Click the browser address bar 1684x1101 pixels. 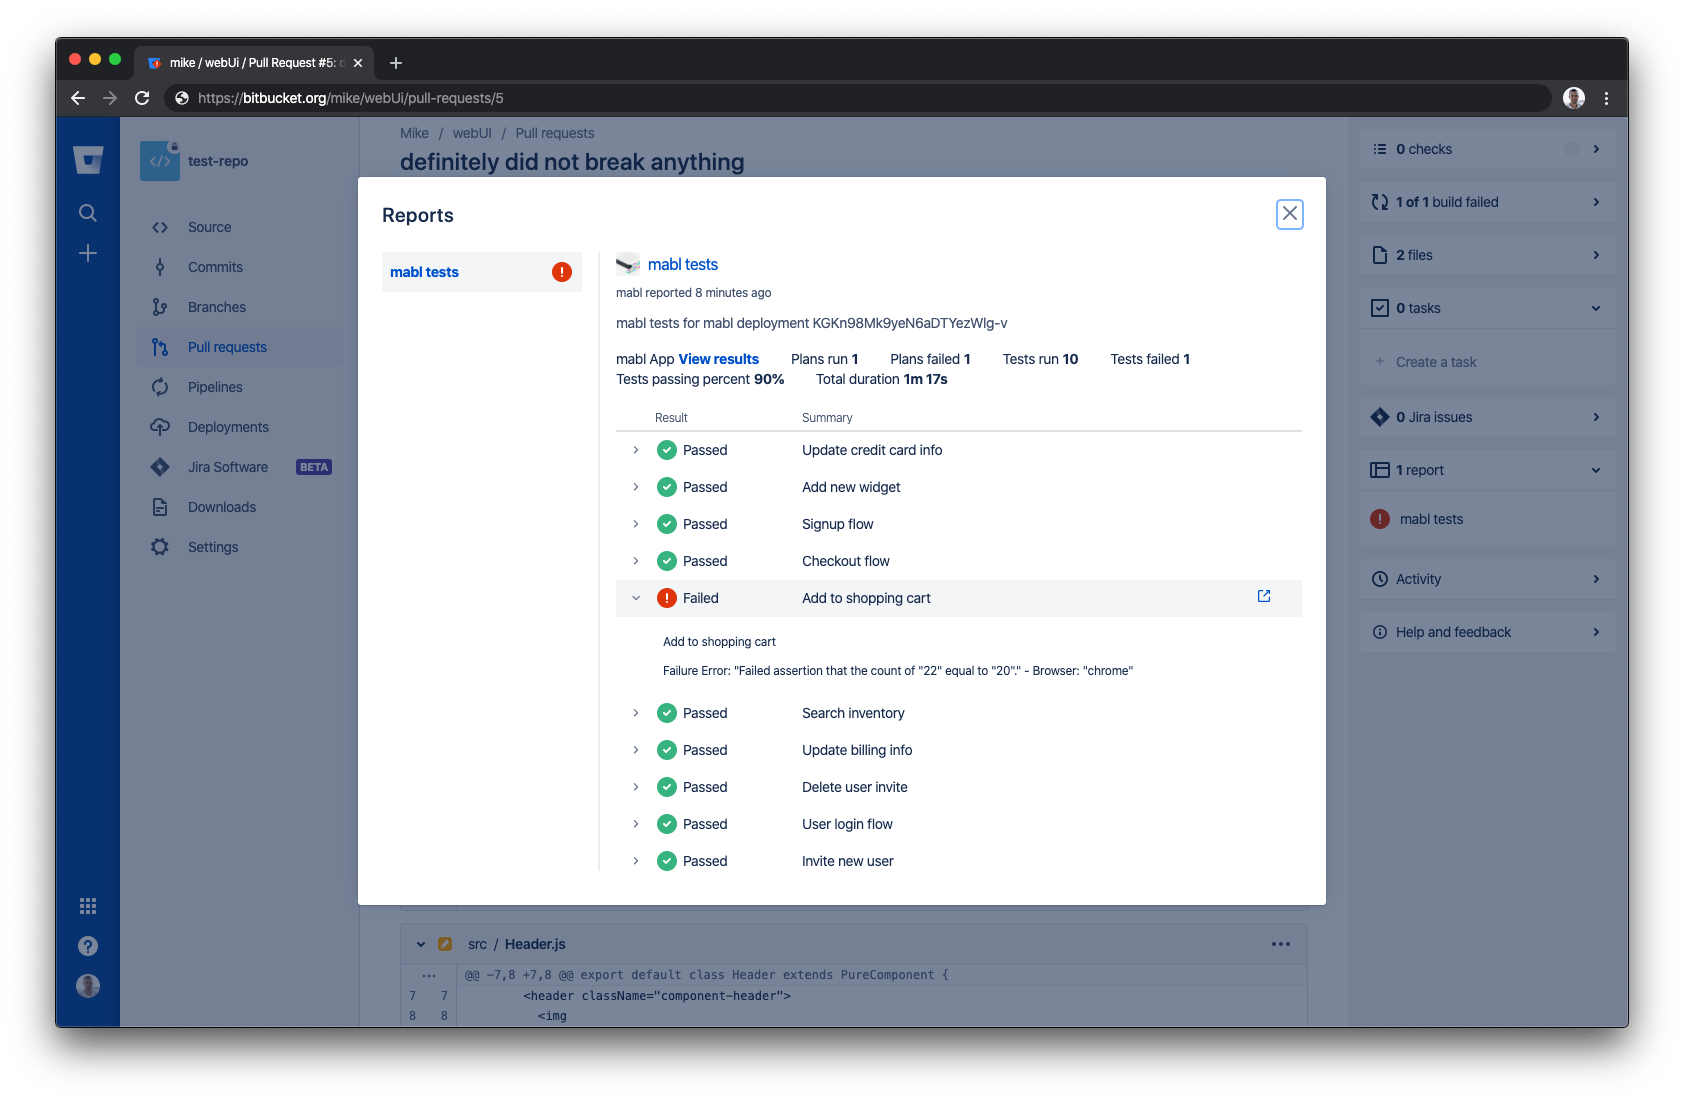click(x=857, y=98)
